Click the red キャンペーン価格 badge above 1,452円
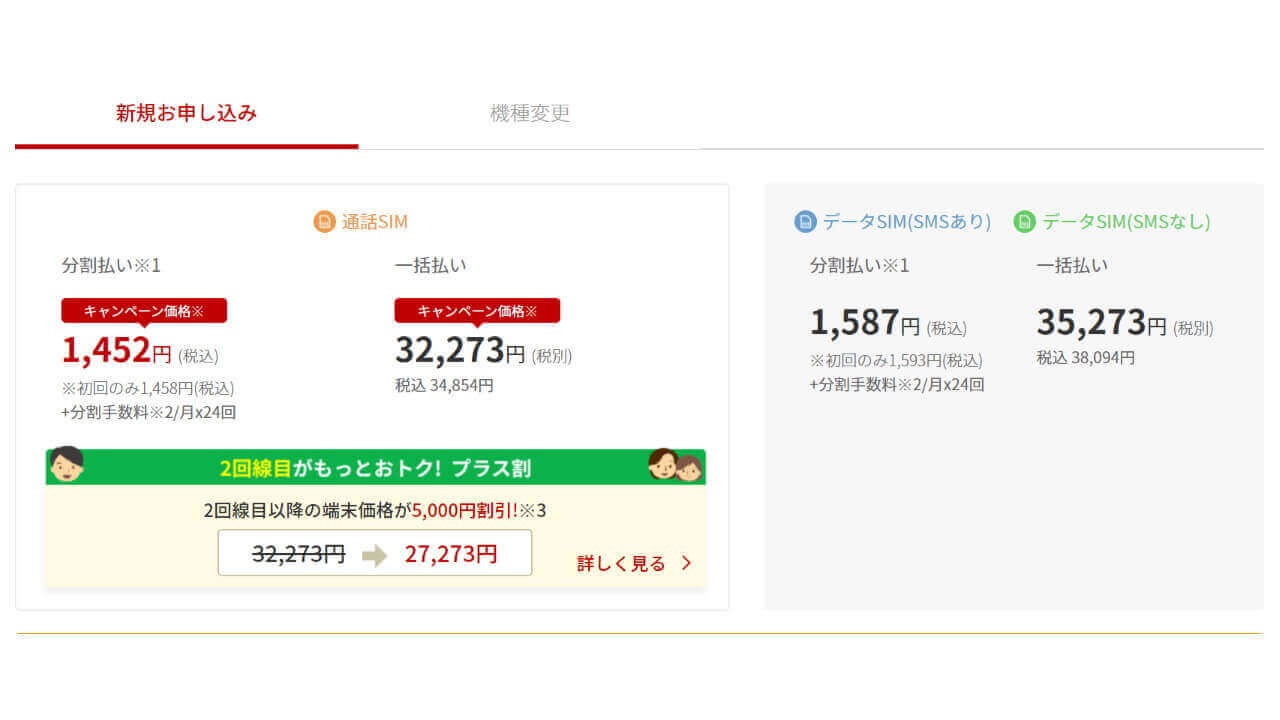 pyautogui.click(x=144, y=311)
